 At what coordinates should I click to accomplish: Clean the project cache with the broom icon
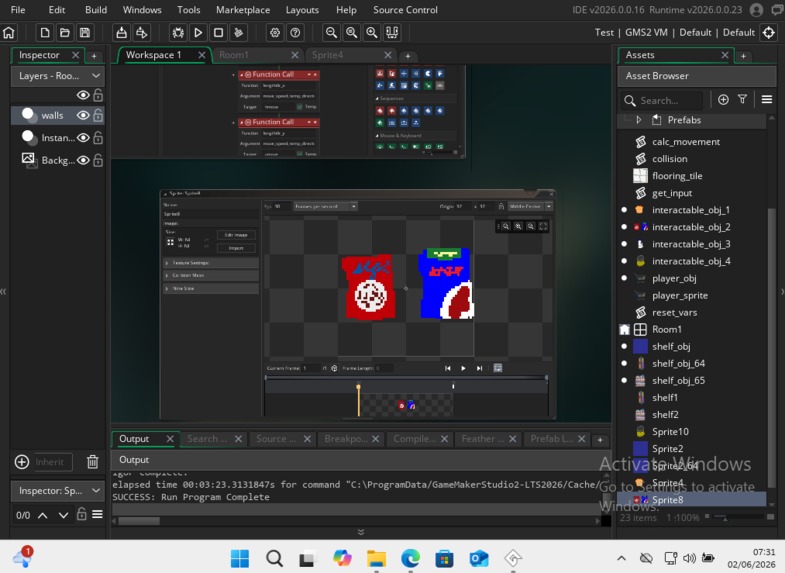(x=238, y=33)
